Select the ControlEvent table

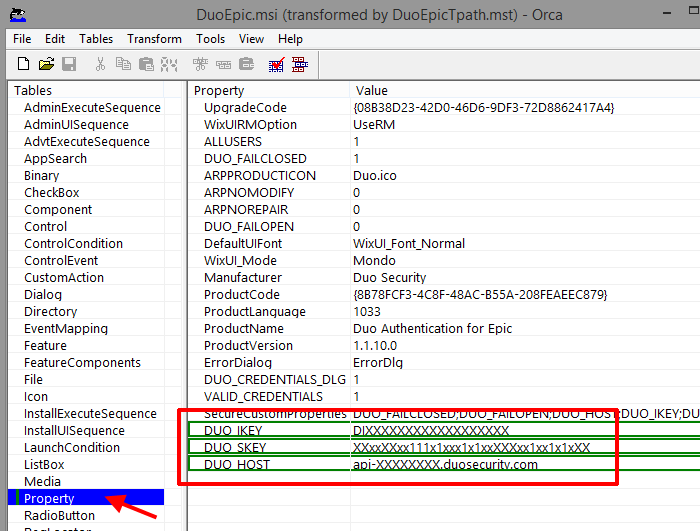61,260
